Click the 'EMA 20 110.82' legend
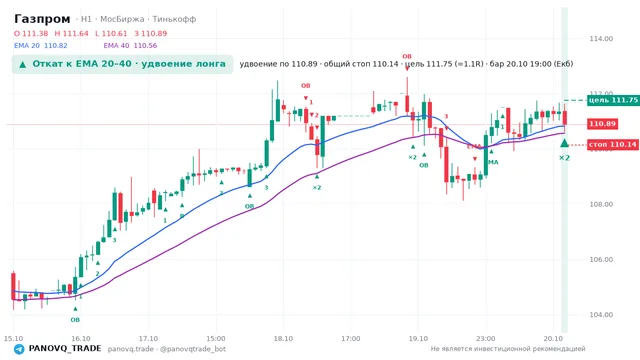640x360 pixels. (41, 46)
